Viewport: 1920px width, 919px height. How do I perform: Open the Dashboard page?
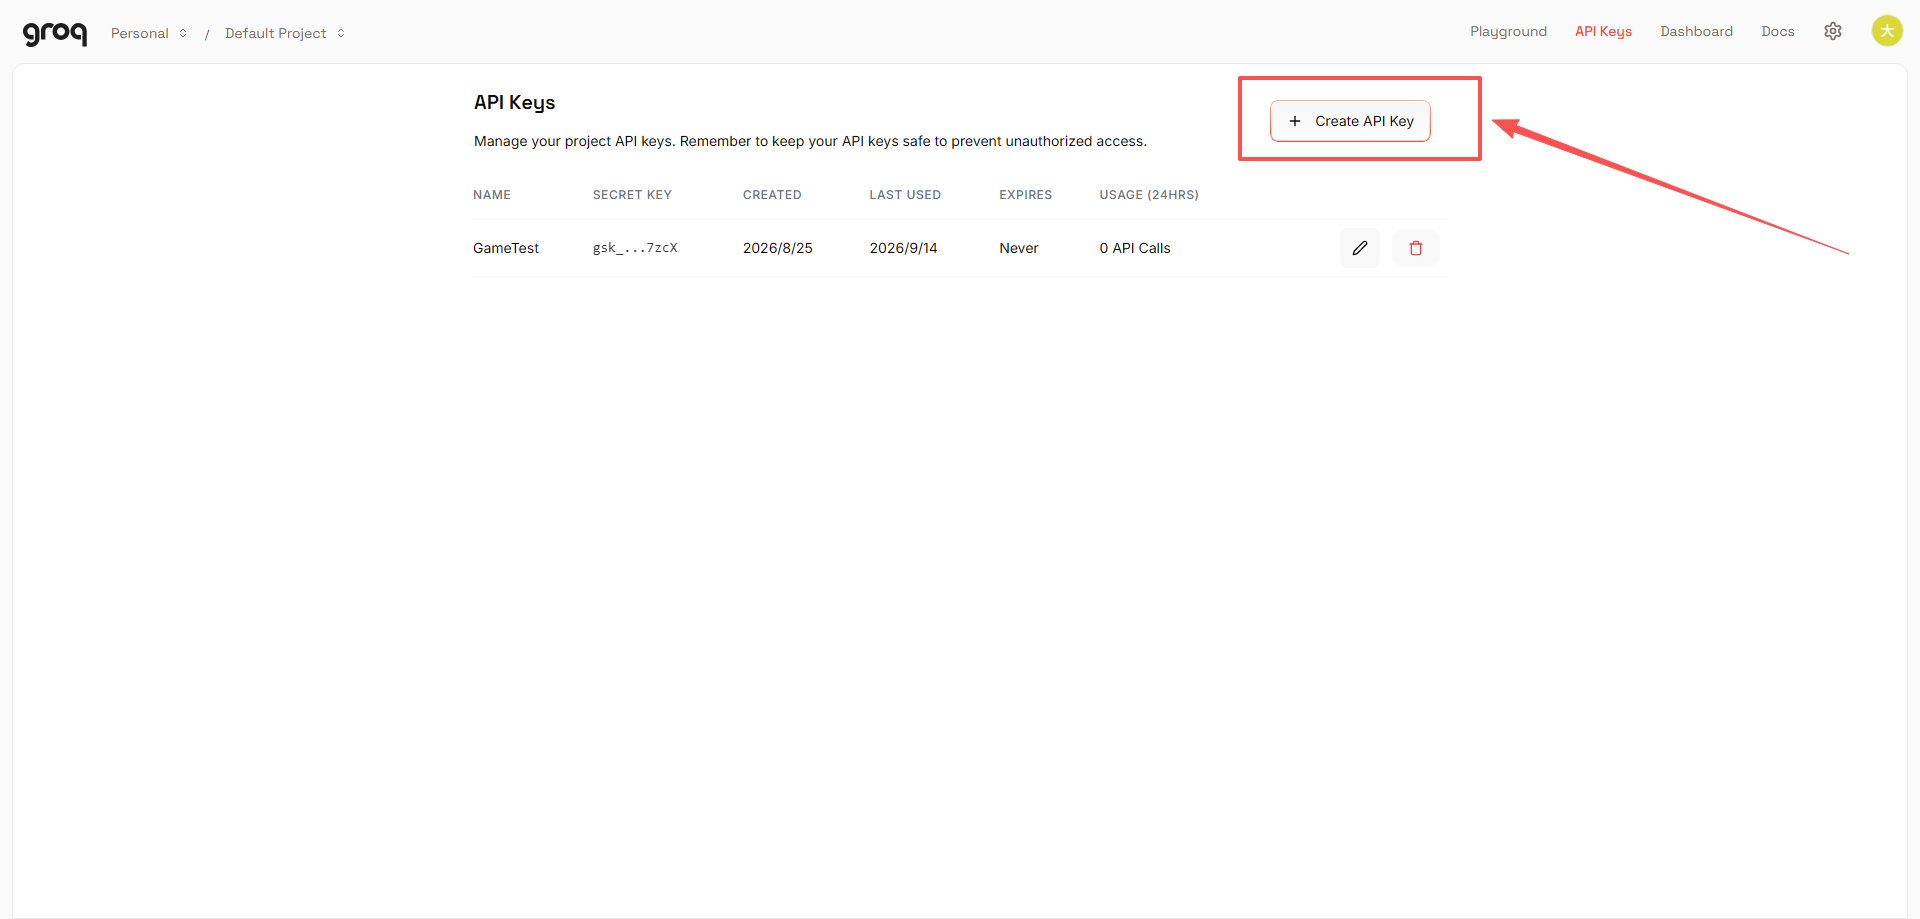[1696, 31]
